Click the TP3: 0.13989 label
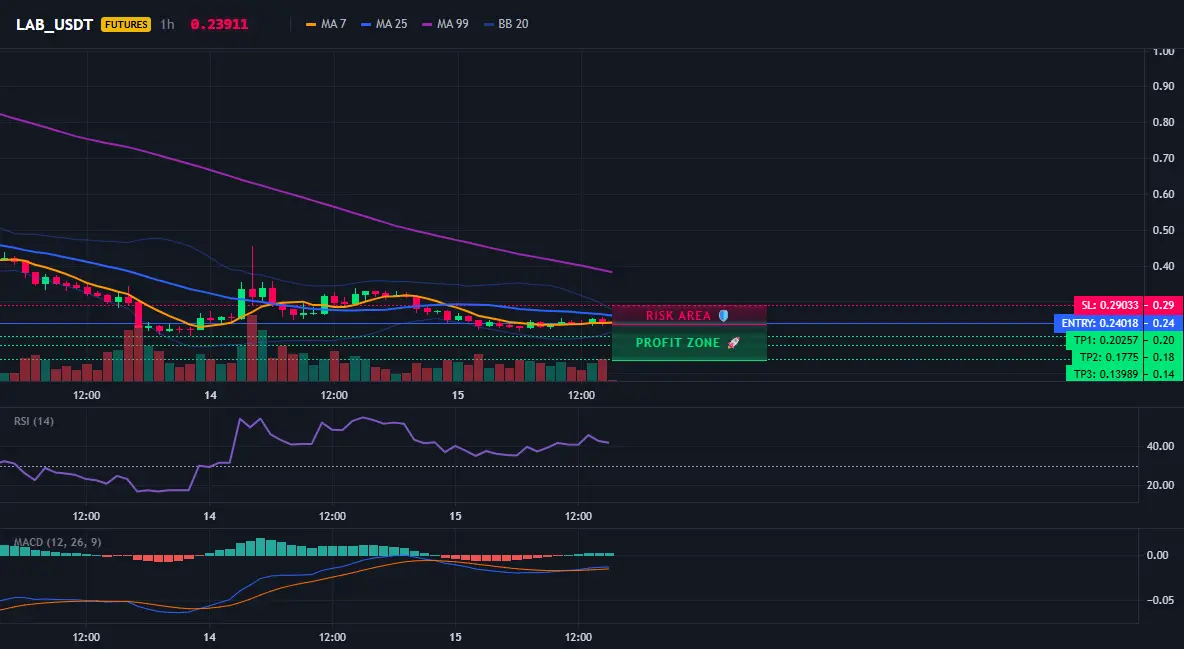Screen dimensions: 1184x649 [1105, 374]
